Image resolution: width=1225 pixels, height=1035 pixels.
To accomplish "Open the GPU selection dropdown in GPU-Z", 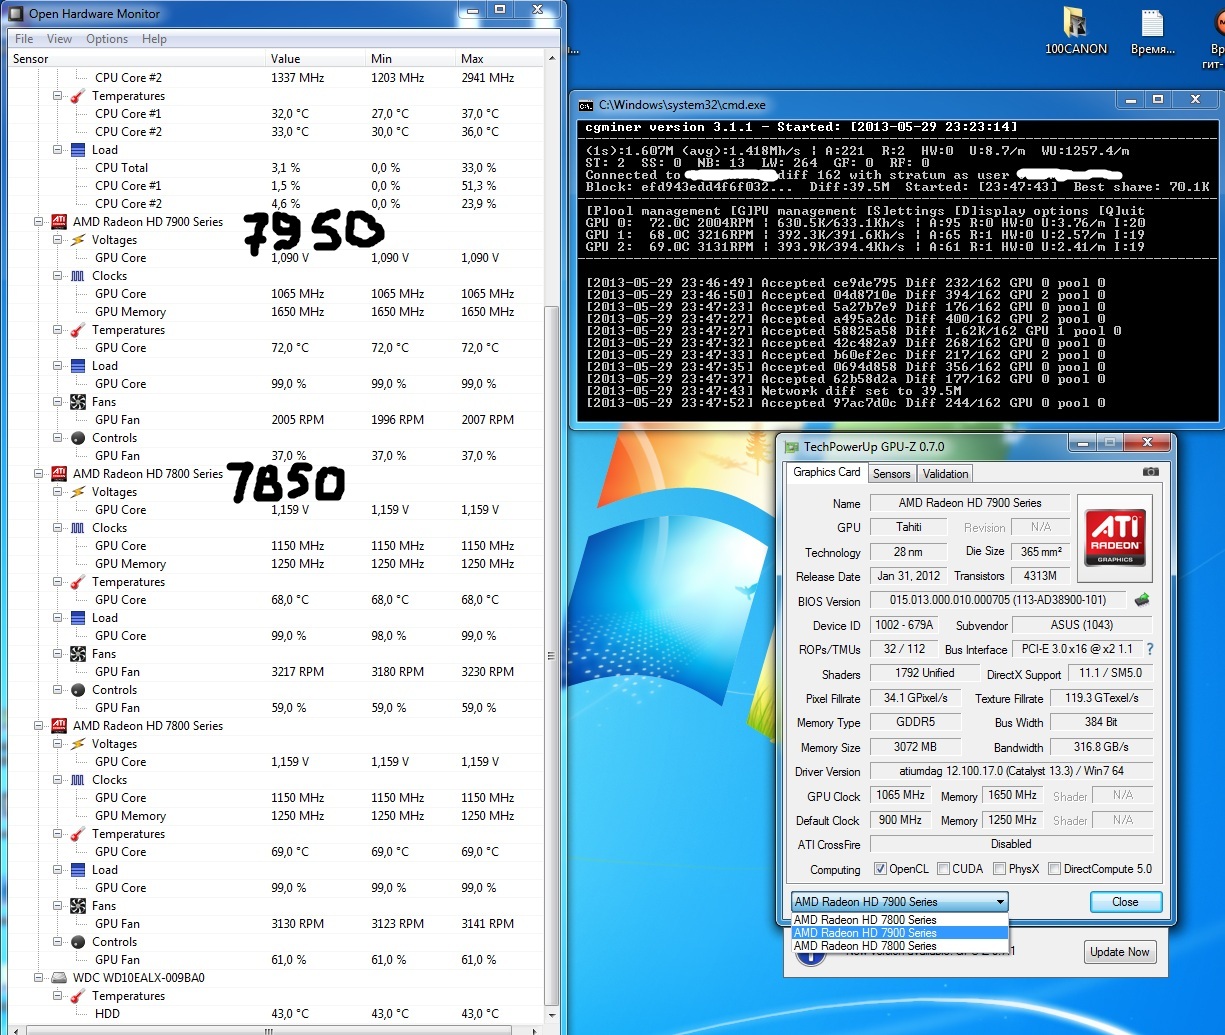I will click(x=899, y=902).
